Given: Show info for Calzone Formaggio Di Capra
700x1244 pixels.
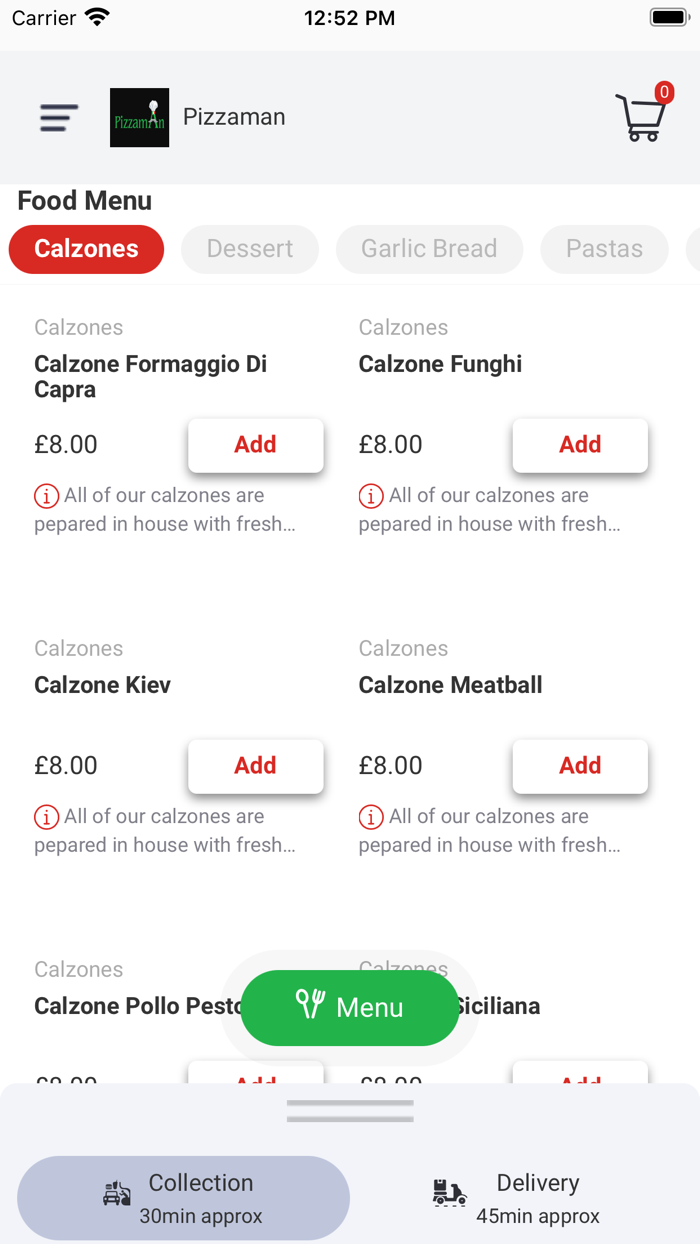Looking at the screenshot, I should coord(46,496).
